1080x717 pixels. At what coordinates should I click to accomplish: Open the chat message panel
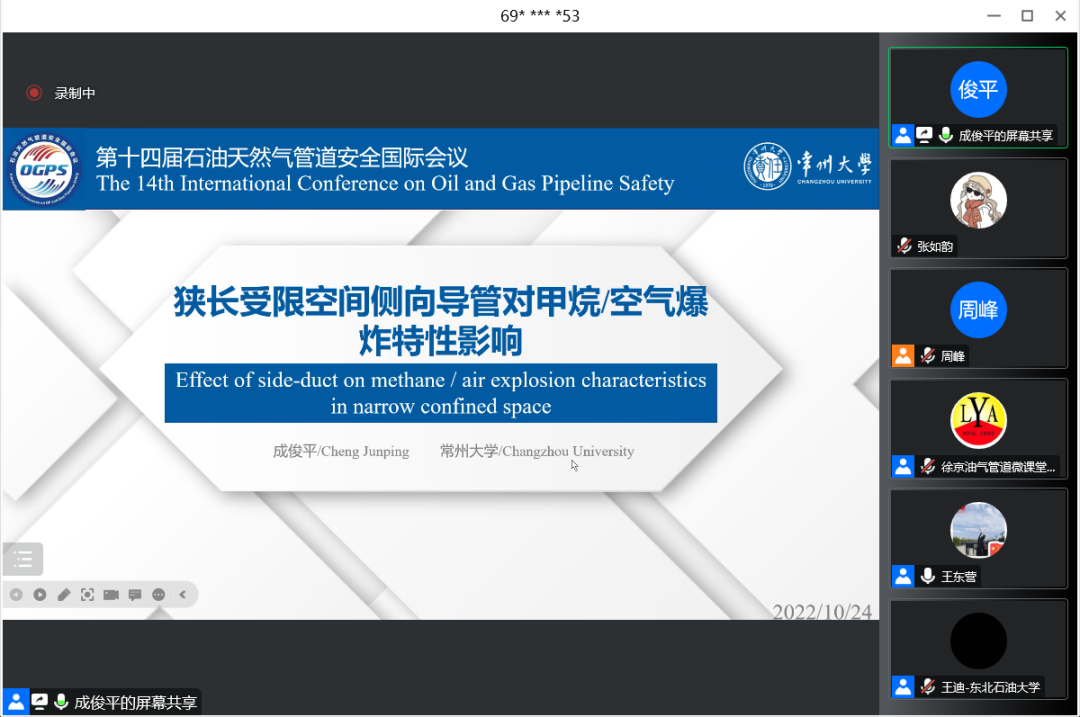(134, 594)
